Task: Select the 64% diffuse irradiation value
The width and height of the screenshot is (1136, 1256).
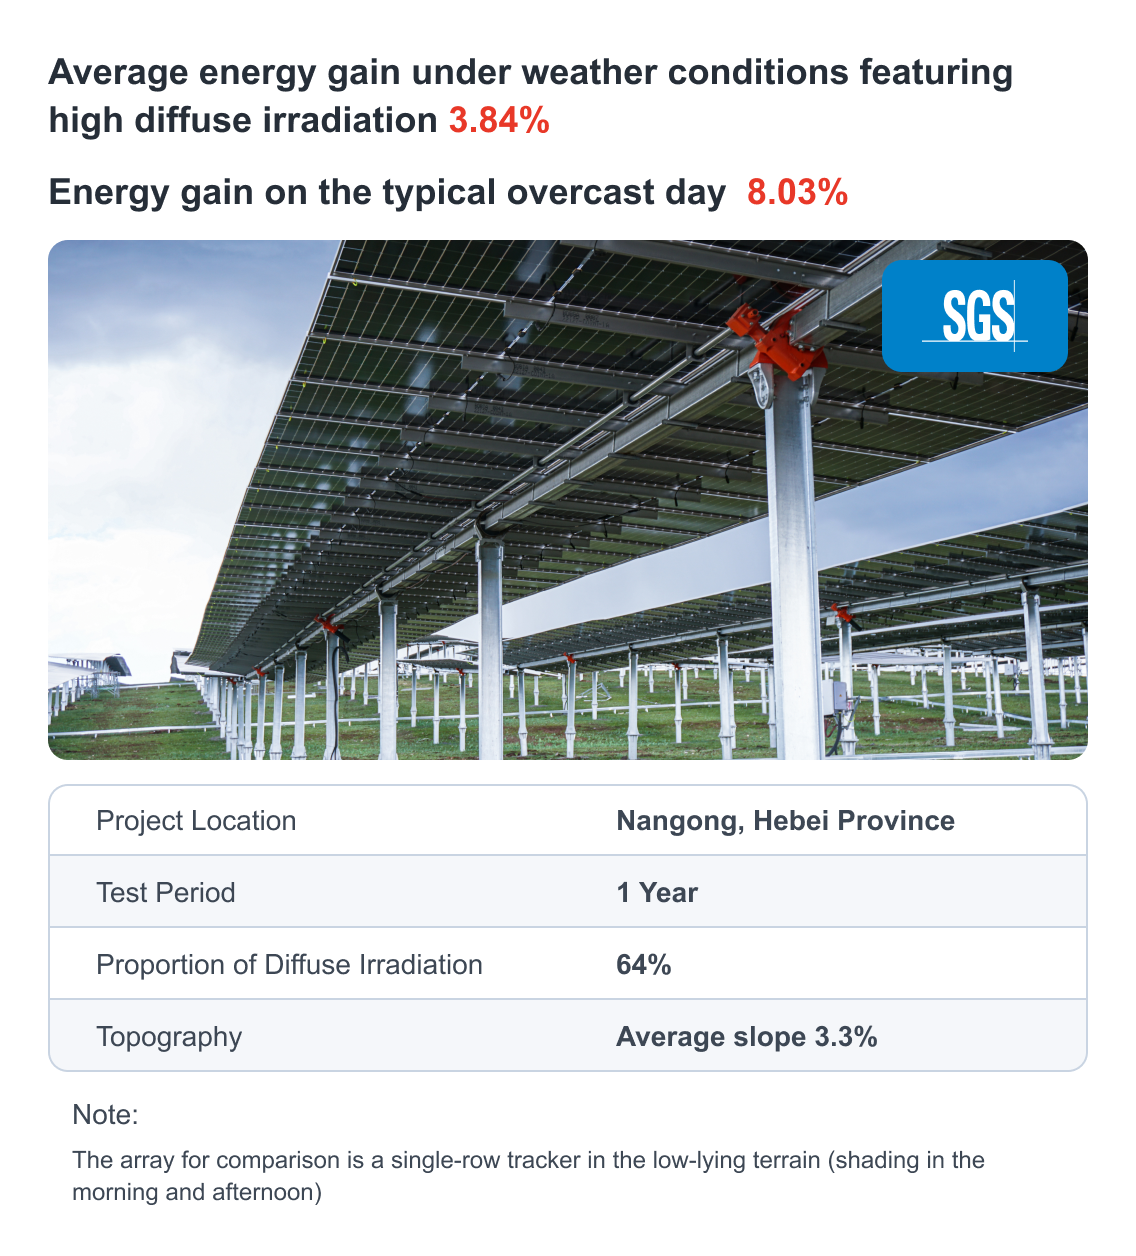Action: tap(644, 965)
